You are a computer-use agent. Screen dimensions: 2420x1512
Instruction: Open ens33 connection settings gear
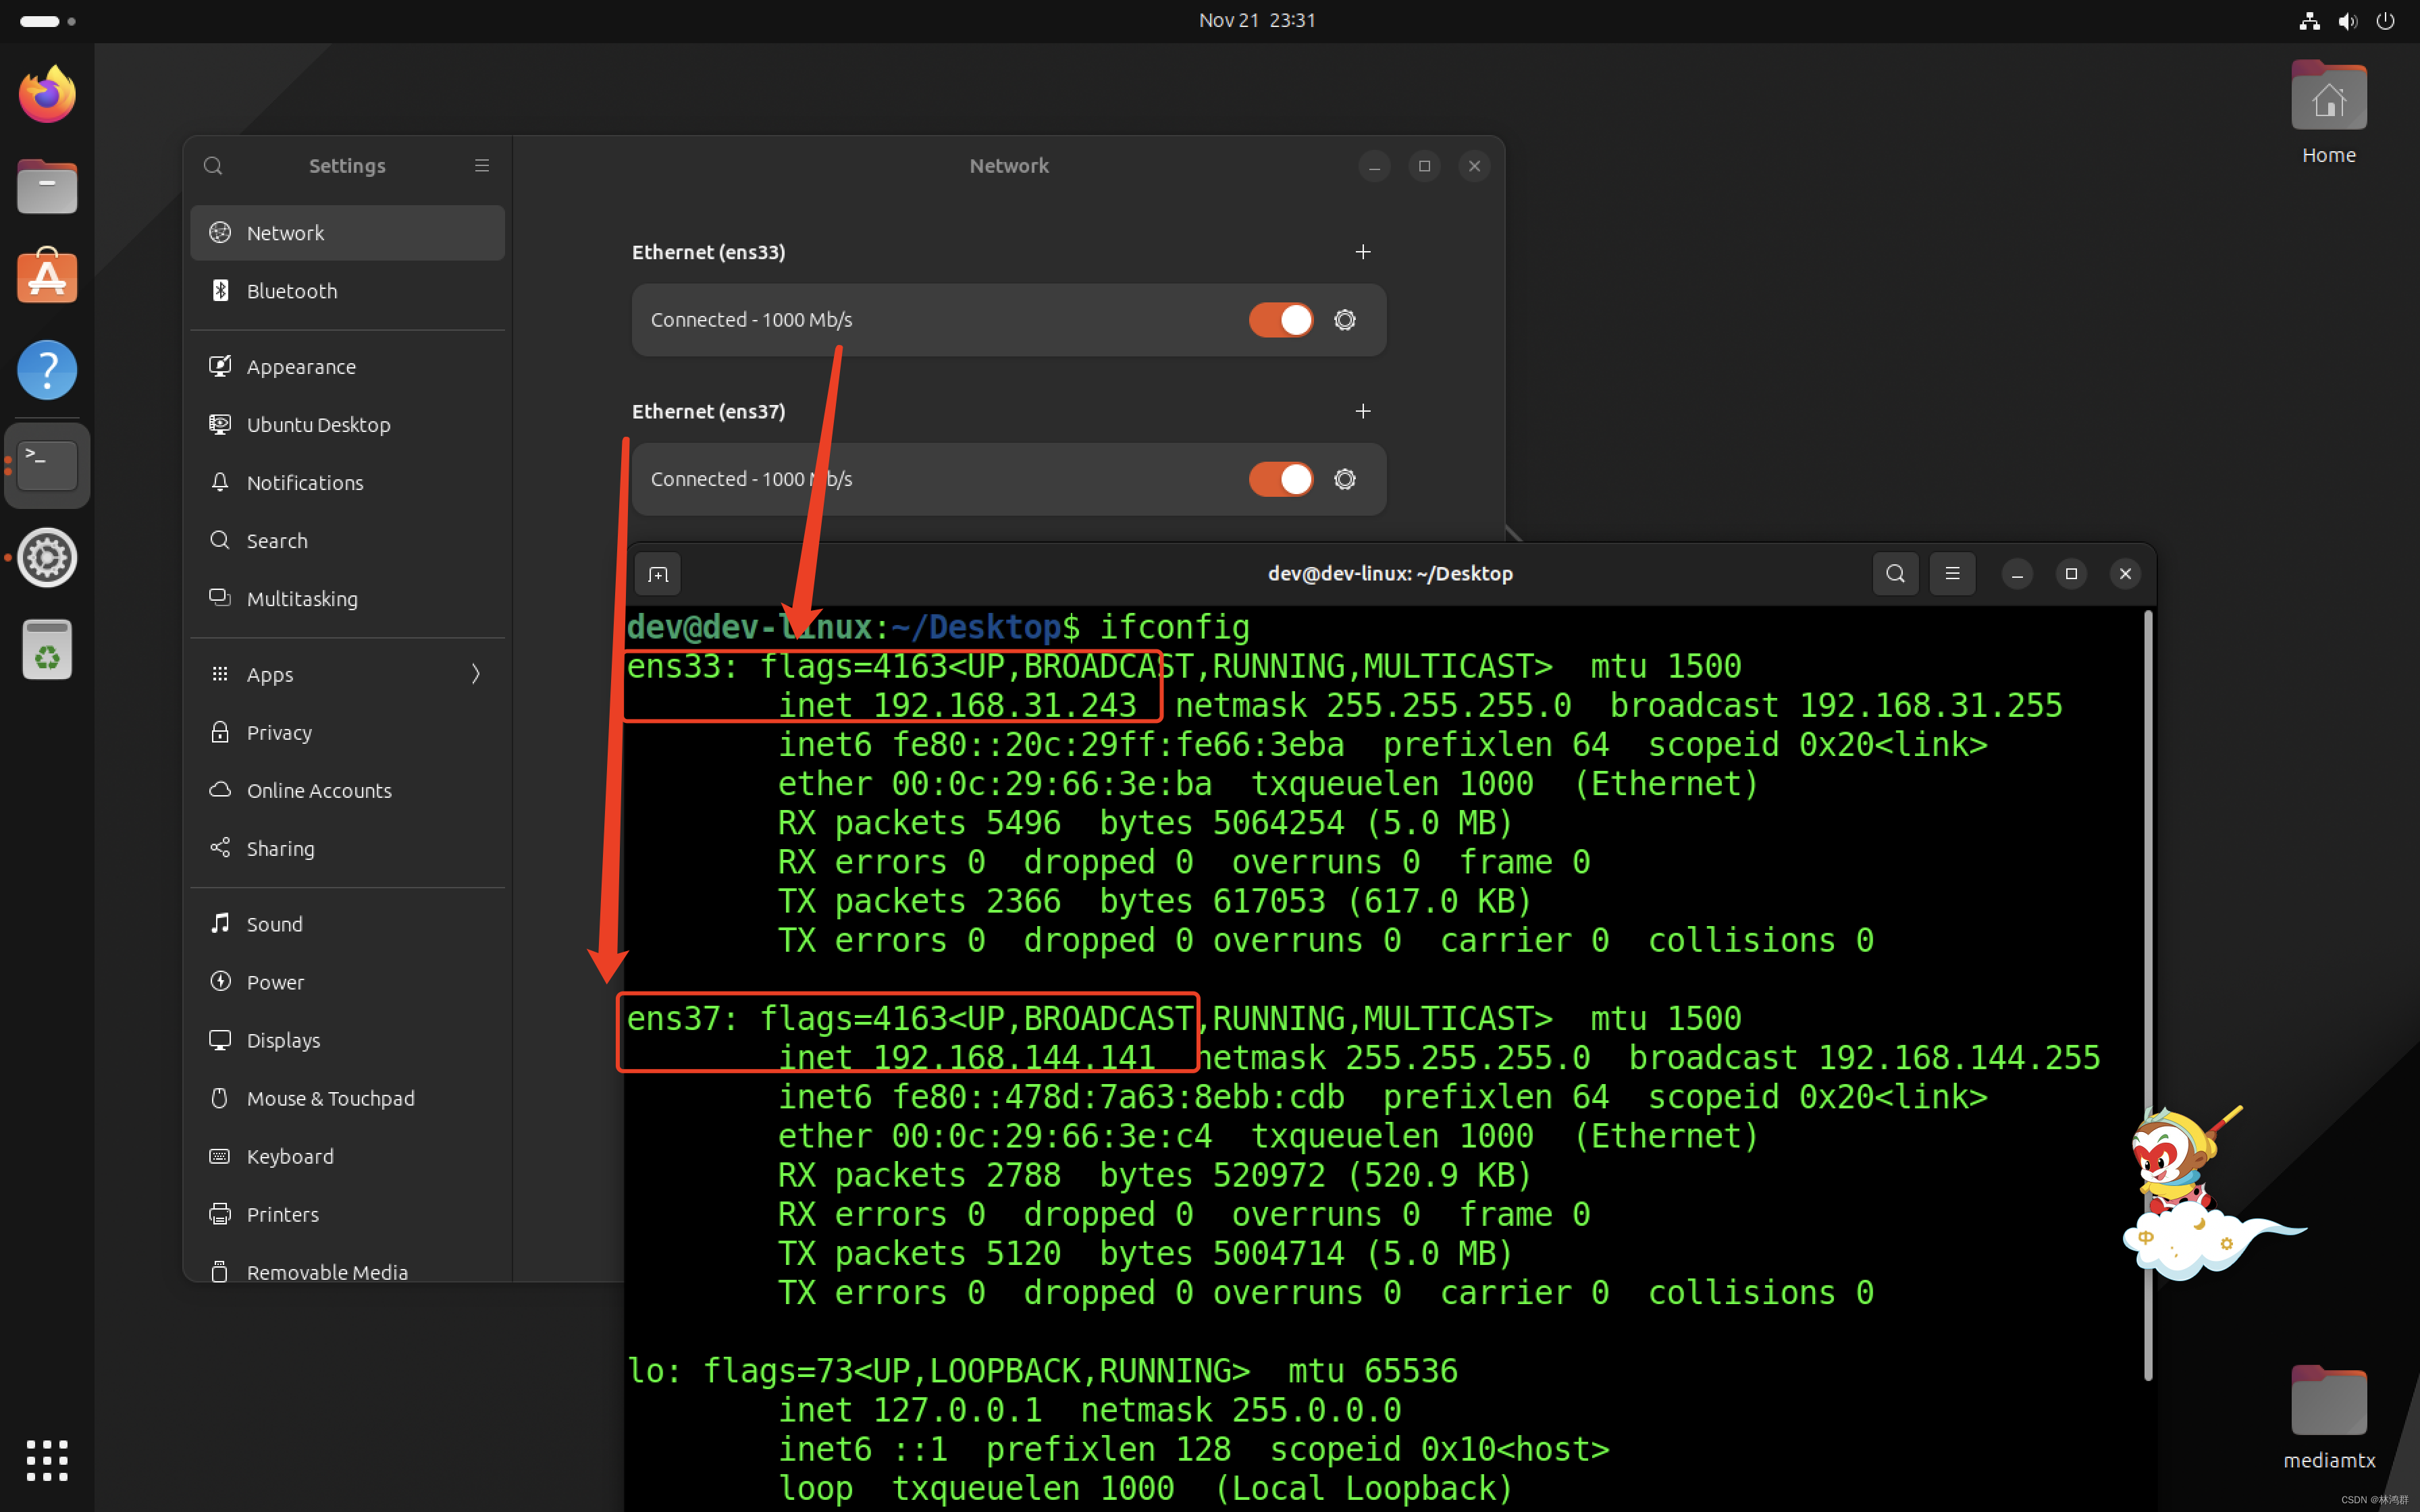[x=1345, y=320]
